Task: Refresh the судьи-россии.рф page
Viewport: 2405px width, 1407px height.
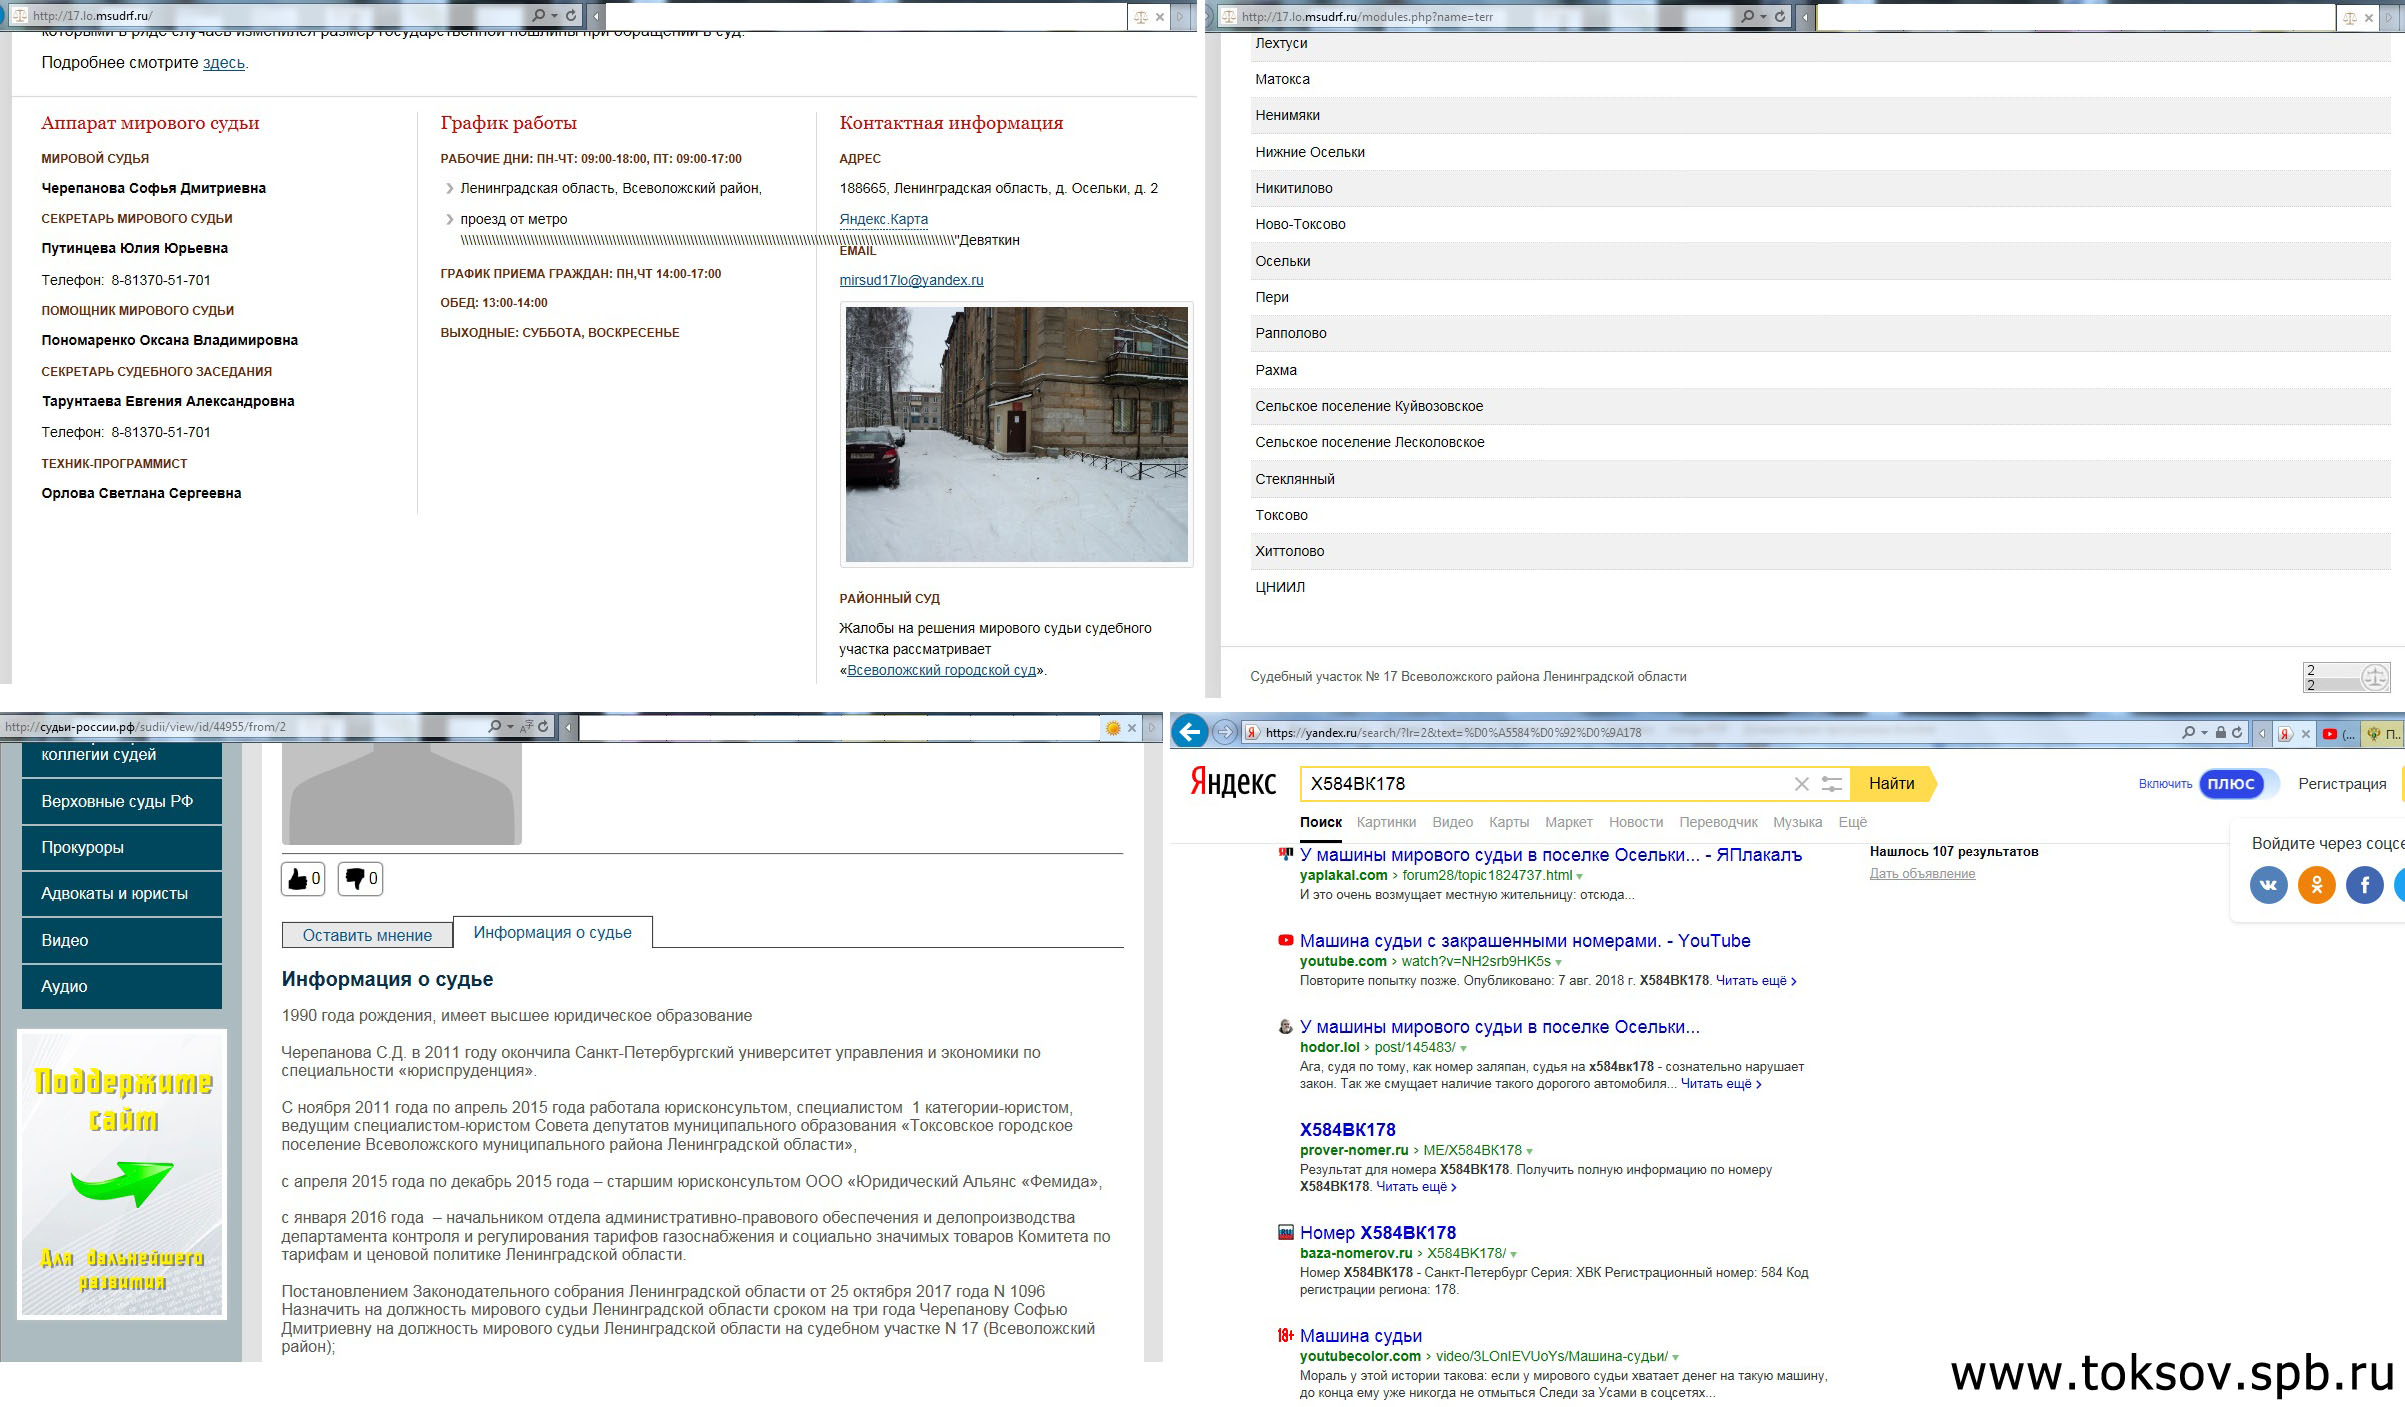Action: [543, 727]
